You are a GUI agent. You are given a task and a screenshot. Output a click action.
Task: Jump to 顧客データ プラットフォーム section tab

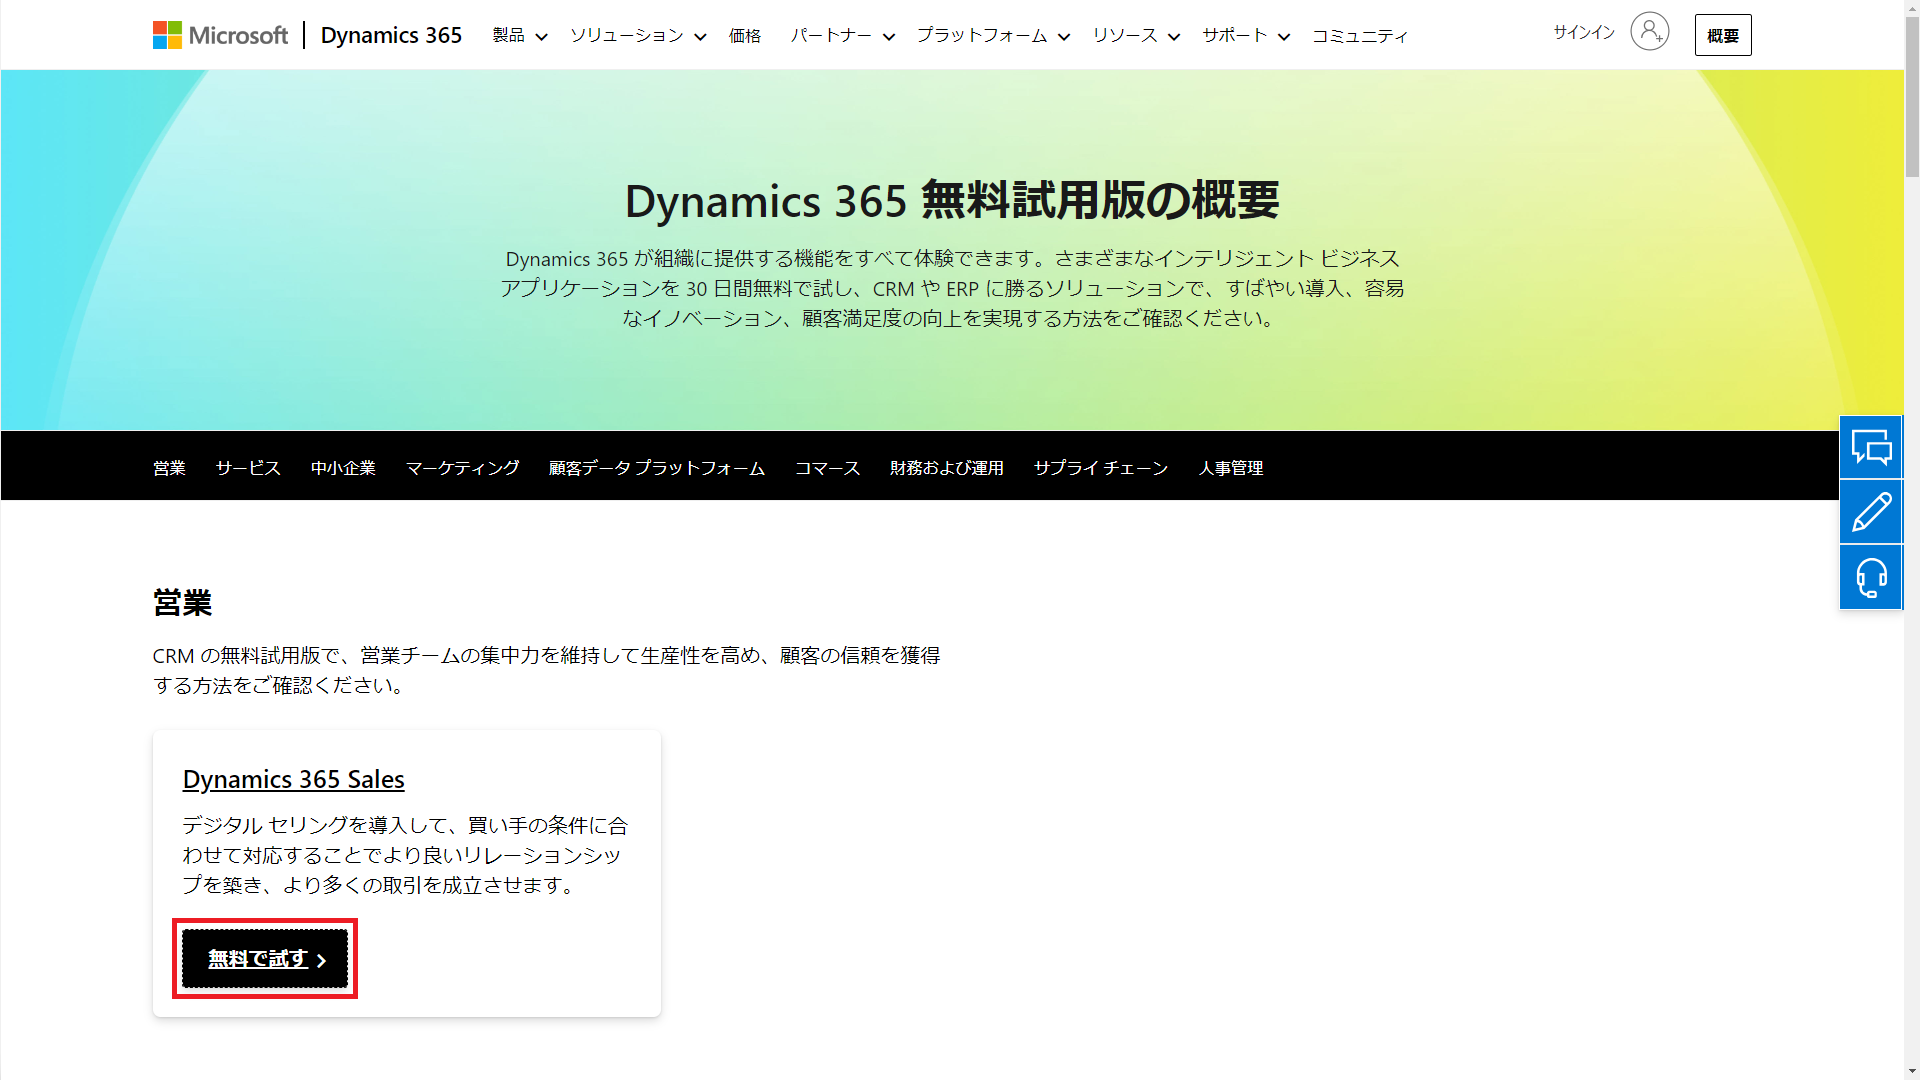(x=657, y=468)
